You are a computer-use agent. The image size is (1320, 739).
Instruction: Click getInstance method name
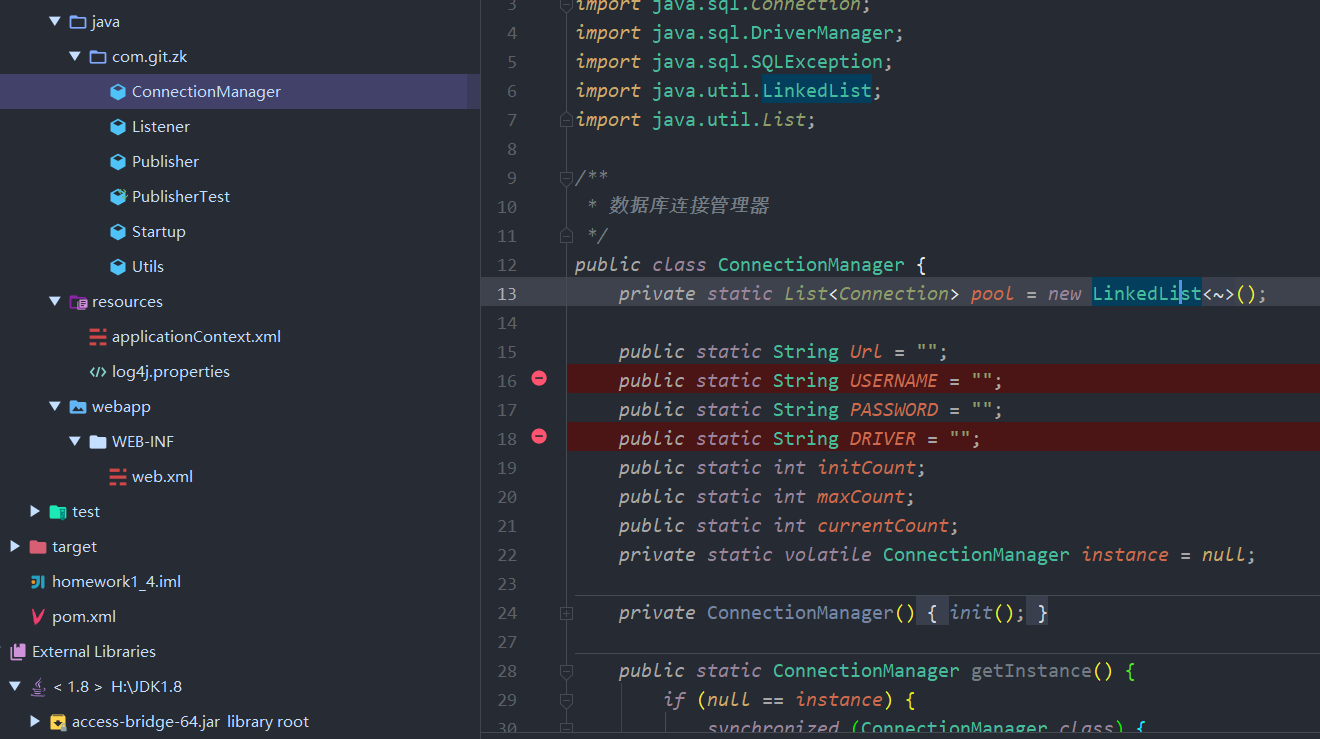click(x=1032, y=670)
